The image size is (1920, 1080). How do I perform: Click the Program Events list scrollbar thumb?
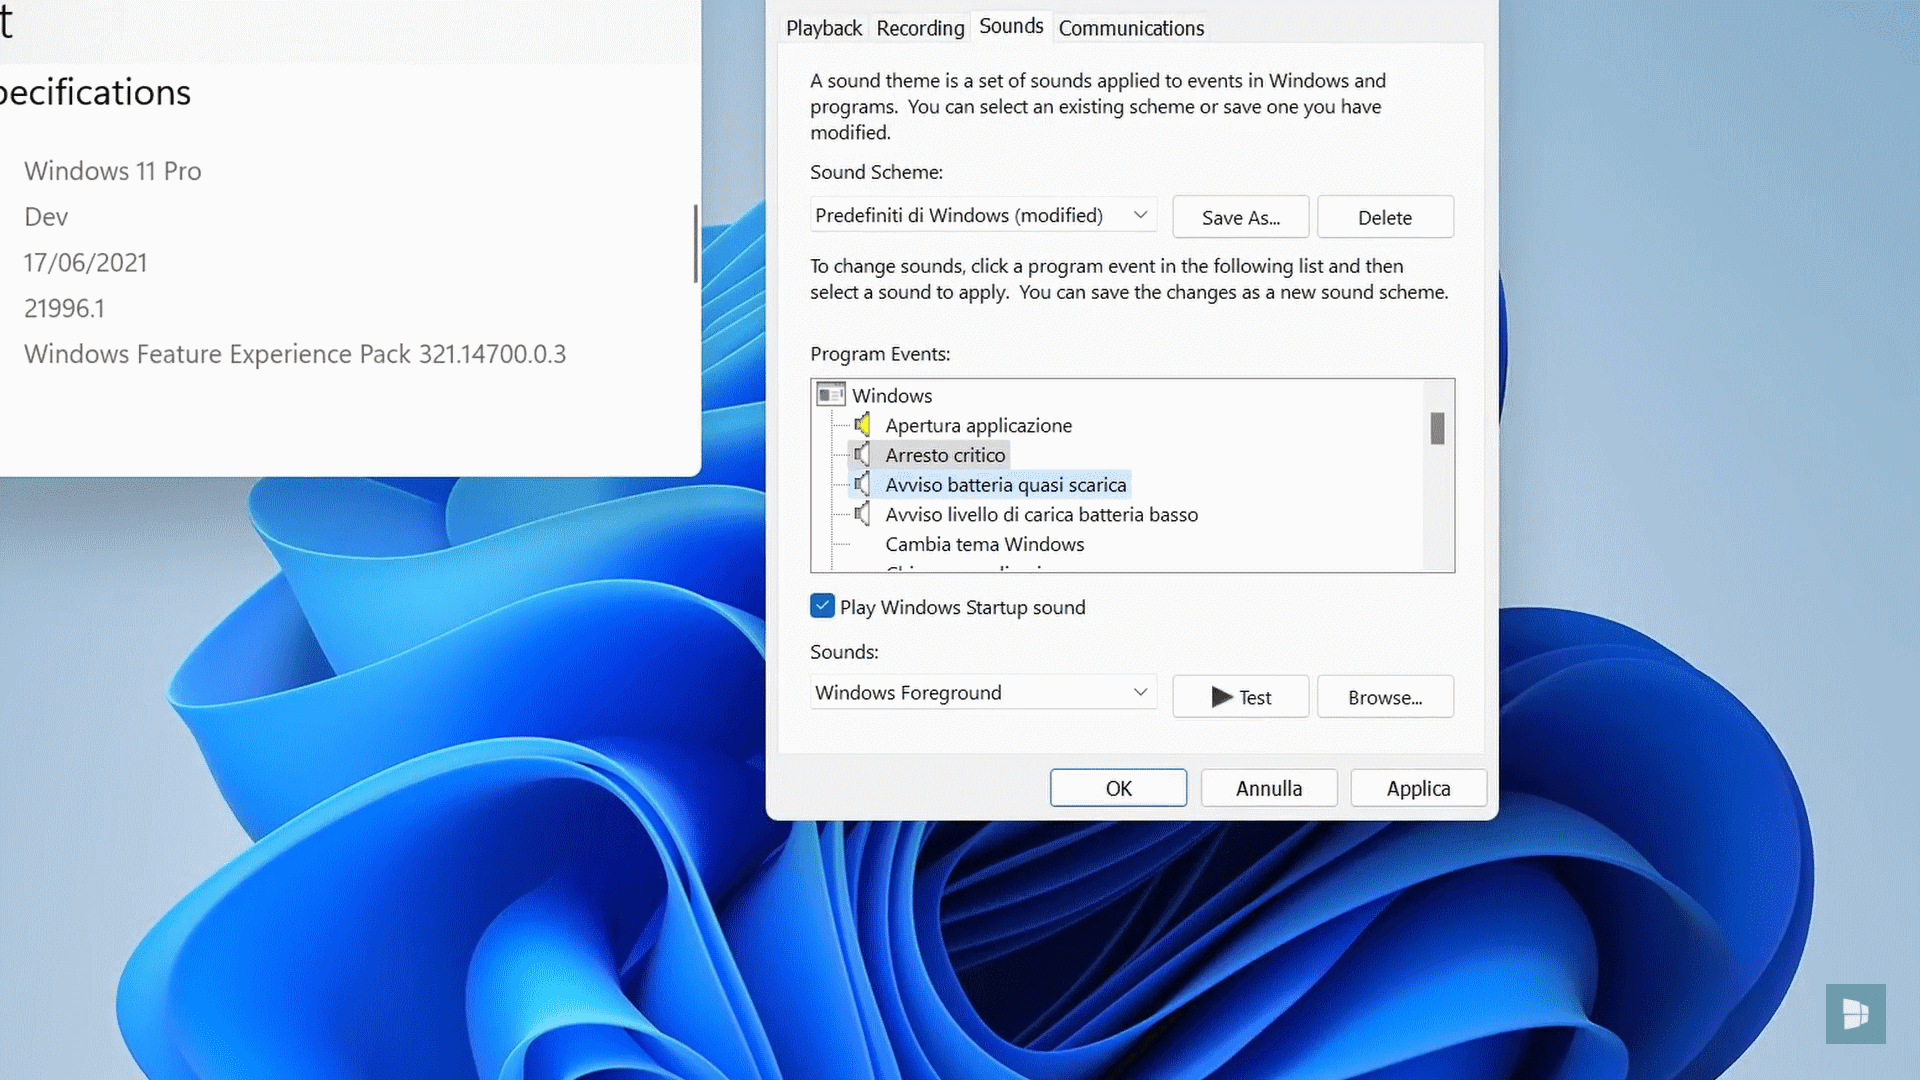pyautogui.click(x=1437, y=429)
